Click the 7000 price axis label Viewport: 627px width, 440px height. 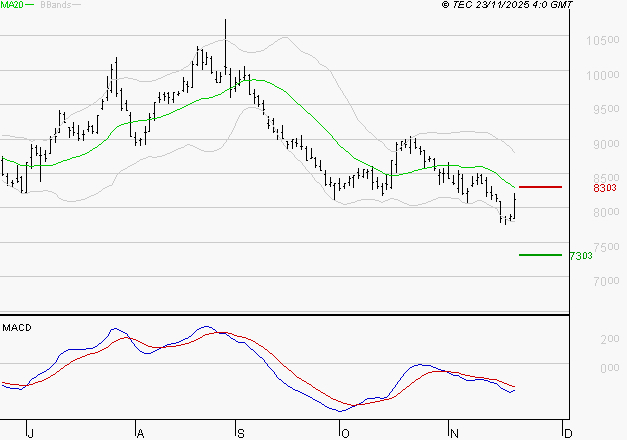606,281
